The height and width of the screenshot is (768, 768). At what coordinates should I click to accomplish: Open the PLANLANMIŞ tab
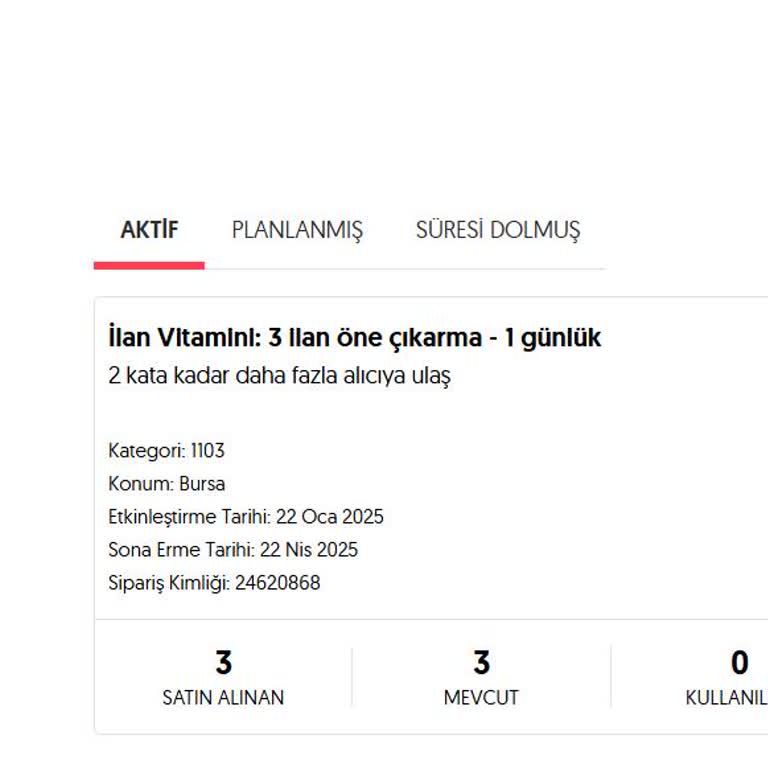point(297,231)
